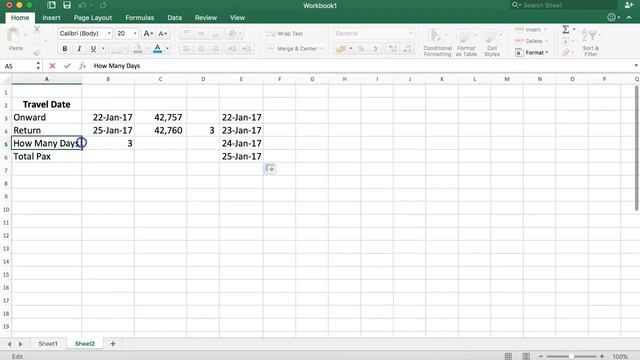The height and width of the screenshot is (360, 640).
Task: Open the Insert ribbon tab
Action: coord(51,18)
